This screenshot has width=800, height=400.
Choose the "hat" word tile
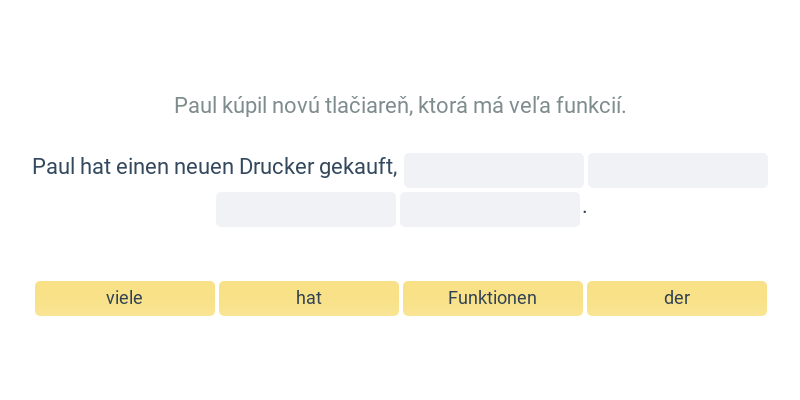coord(309,298)
